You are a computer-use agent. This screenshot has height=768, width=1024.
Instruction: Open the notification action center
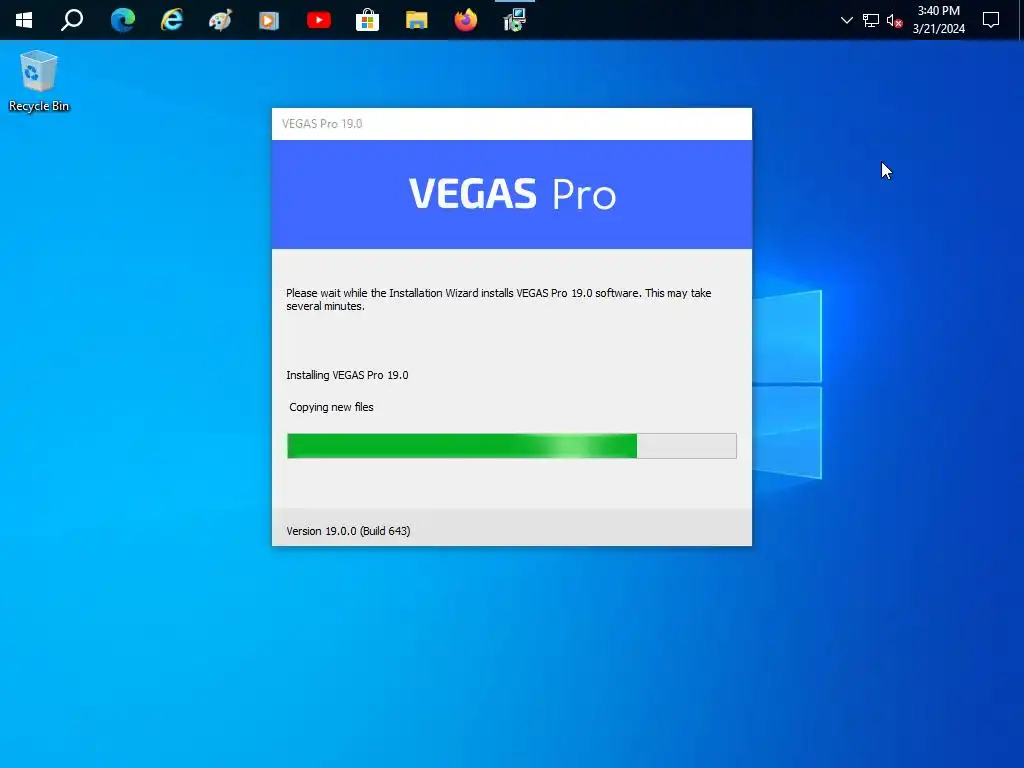click(x=991, y=20)
